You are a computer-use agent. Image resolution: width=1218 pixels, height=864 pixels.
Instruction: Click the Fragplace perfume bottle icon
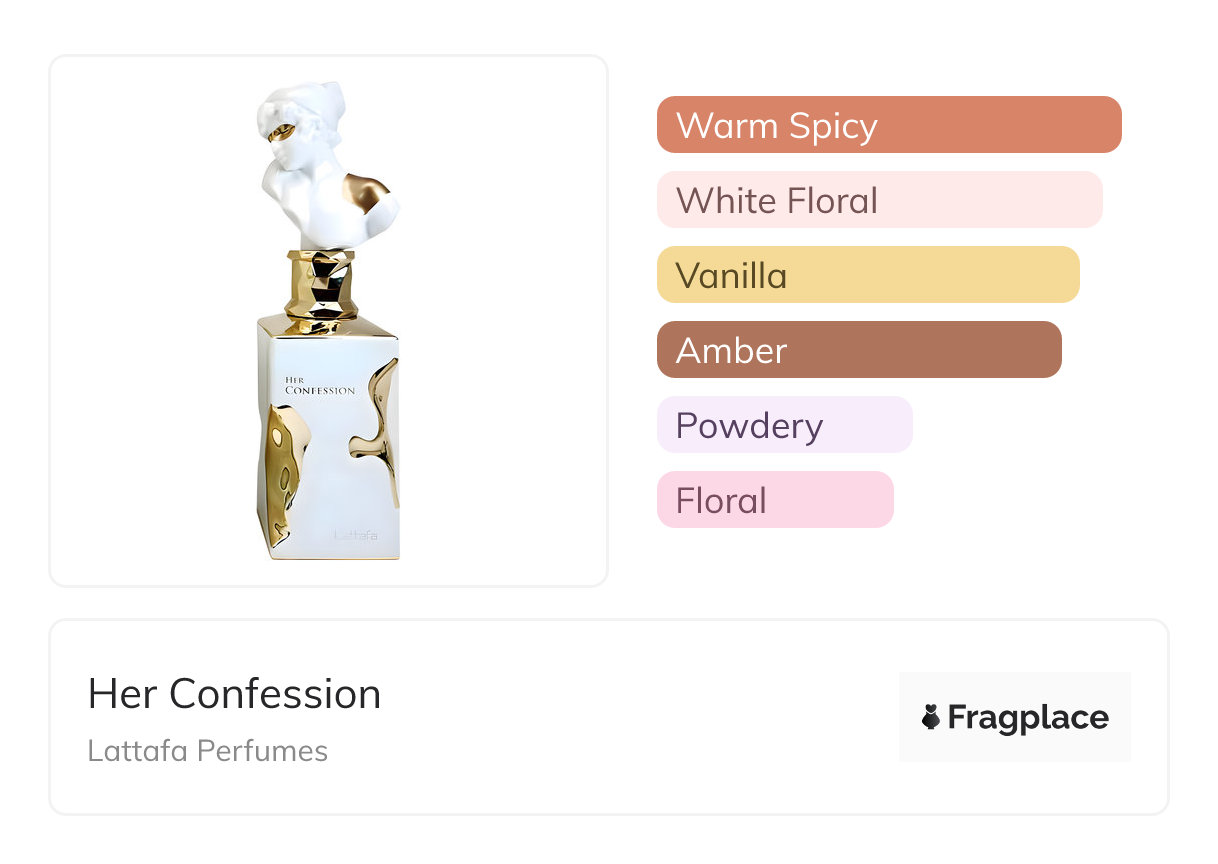[931, 717]
